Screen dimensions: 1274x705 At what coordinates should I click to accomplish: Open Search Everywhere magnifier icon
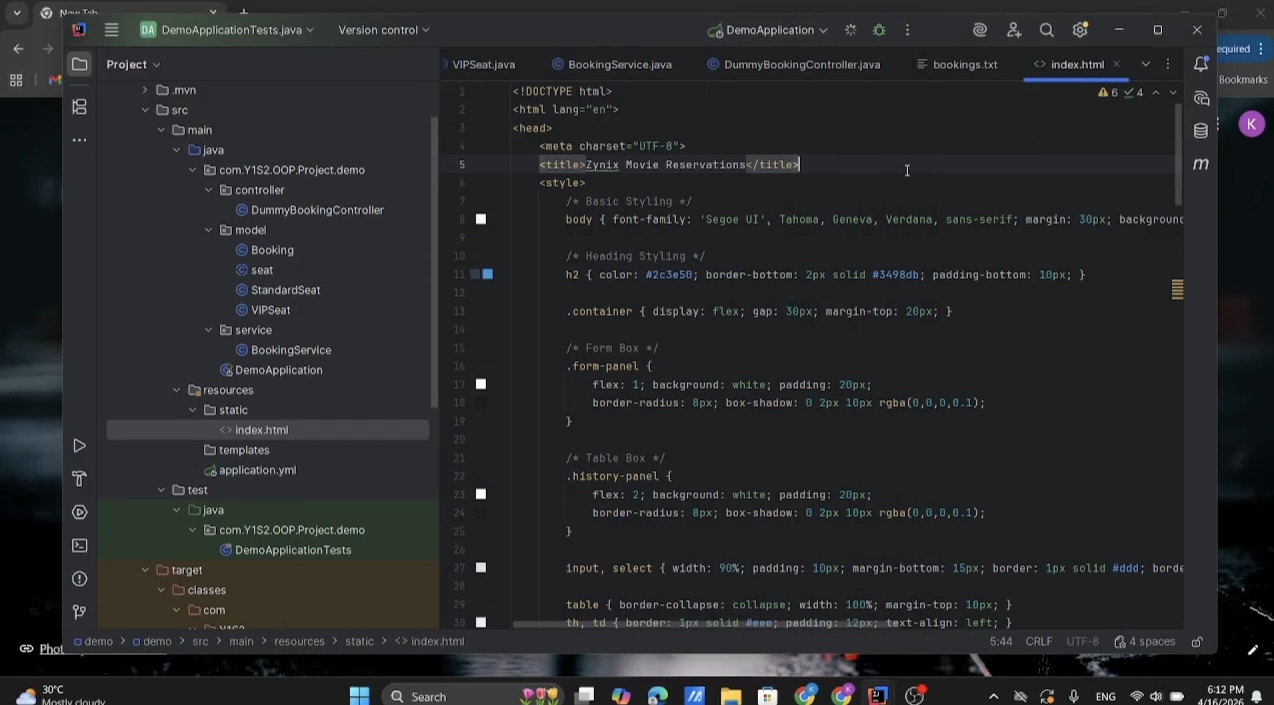click(1046, 30)
